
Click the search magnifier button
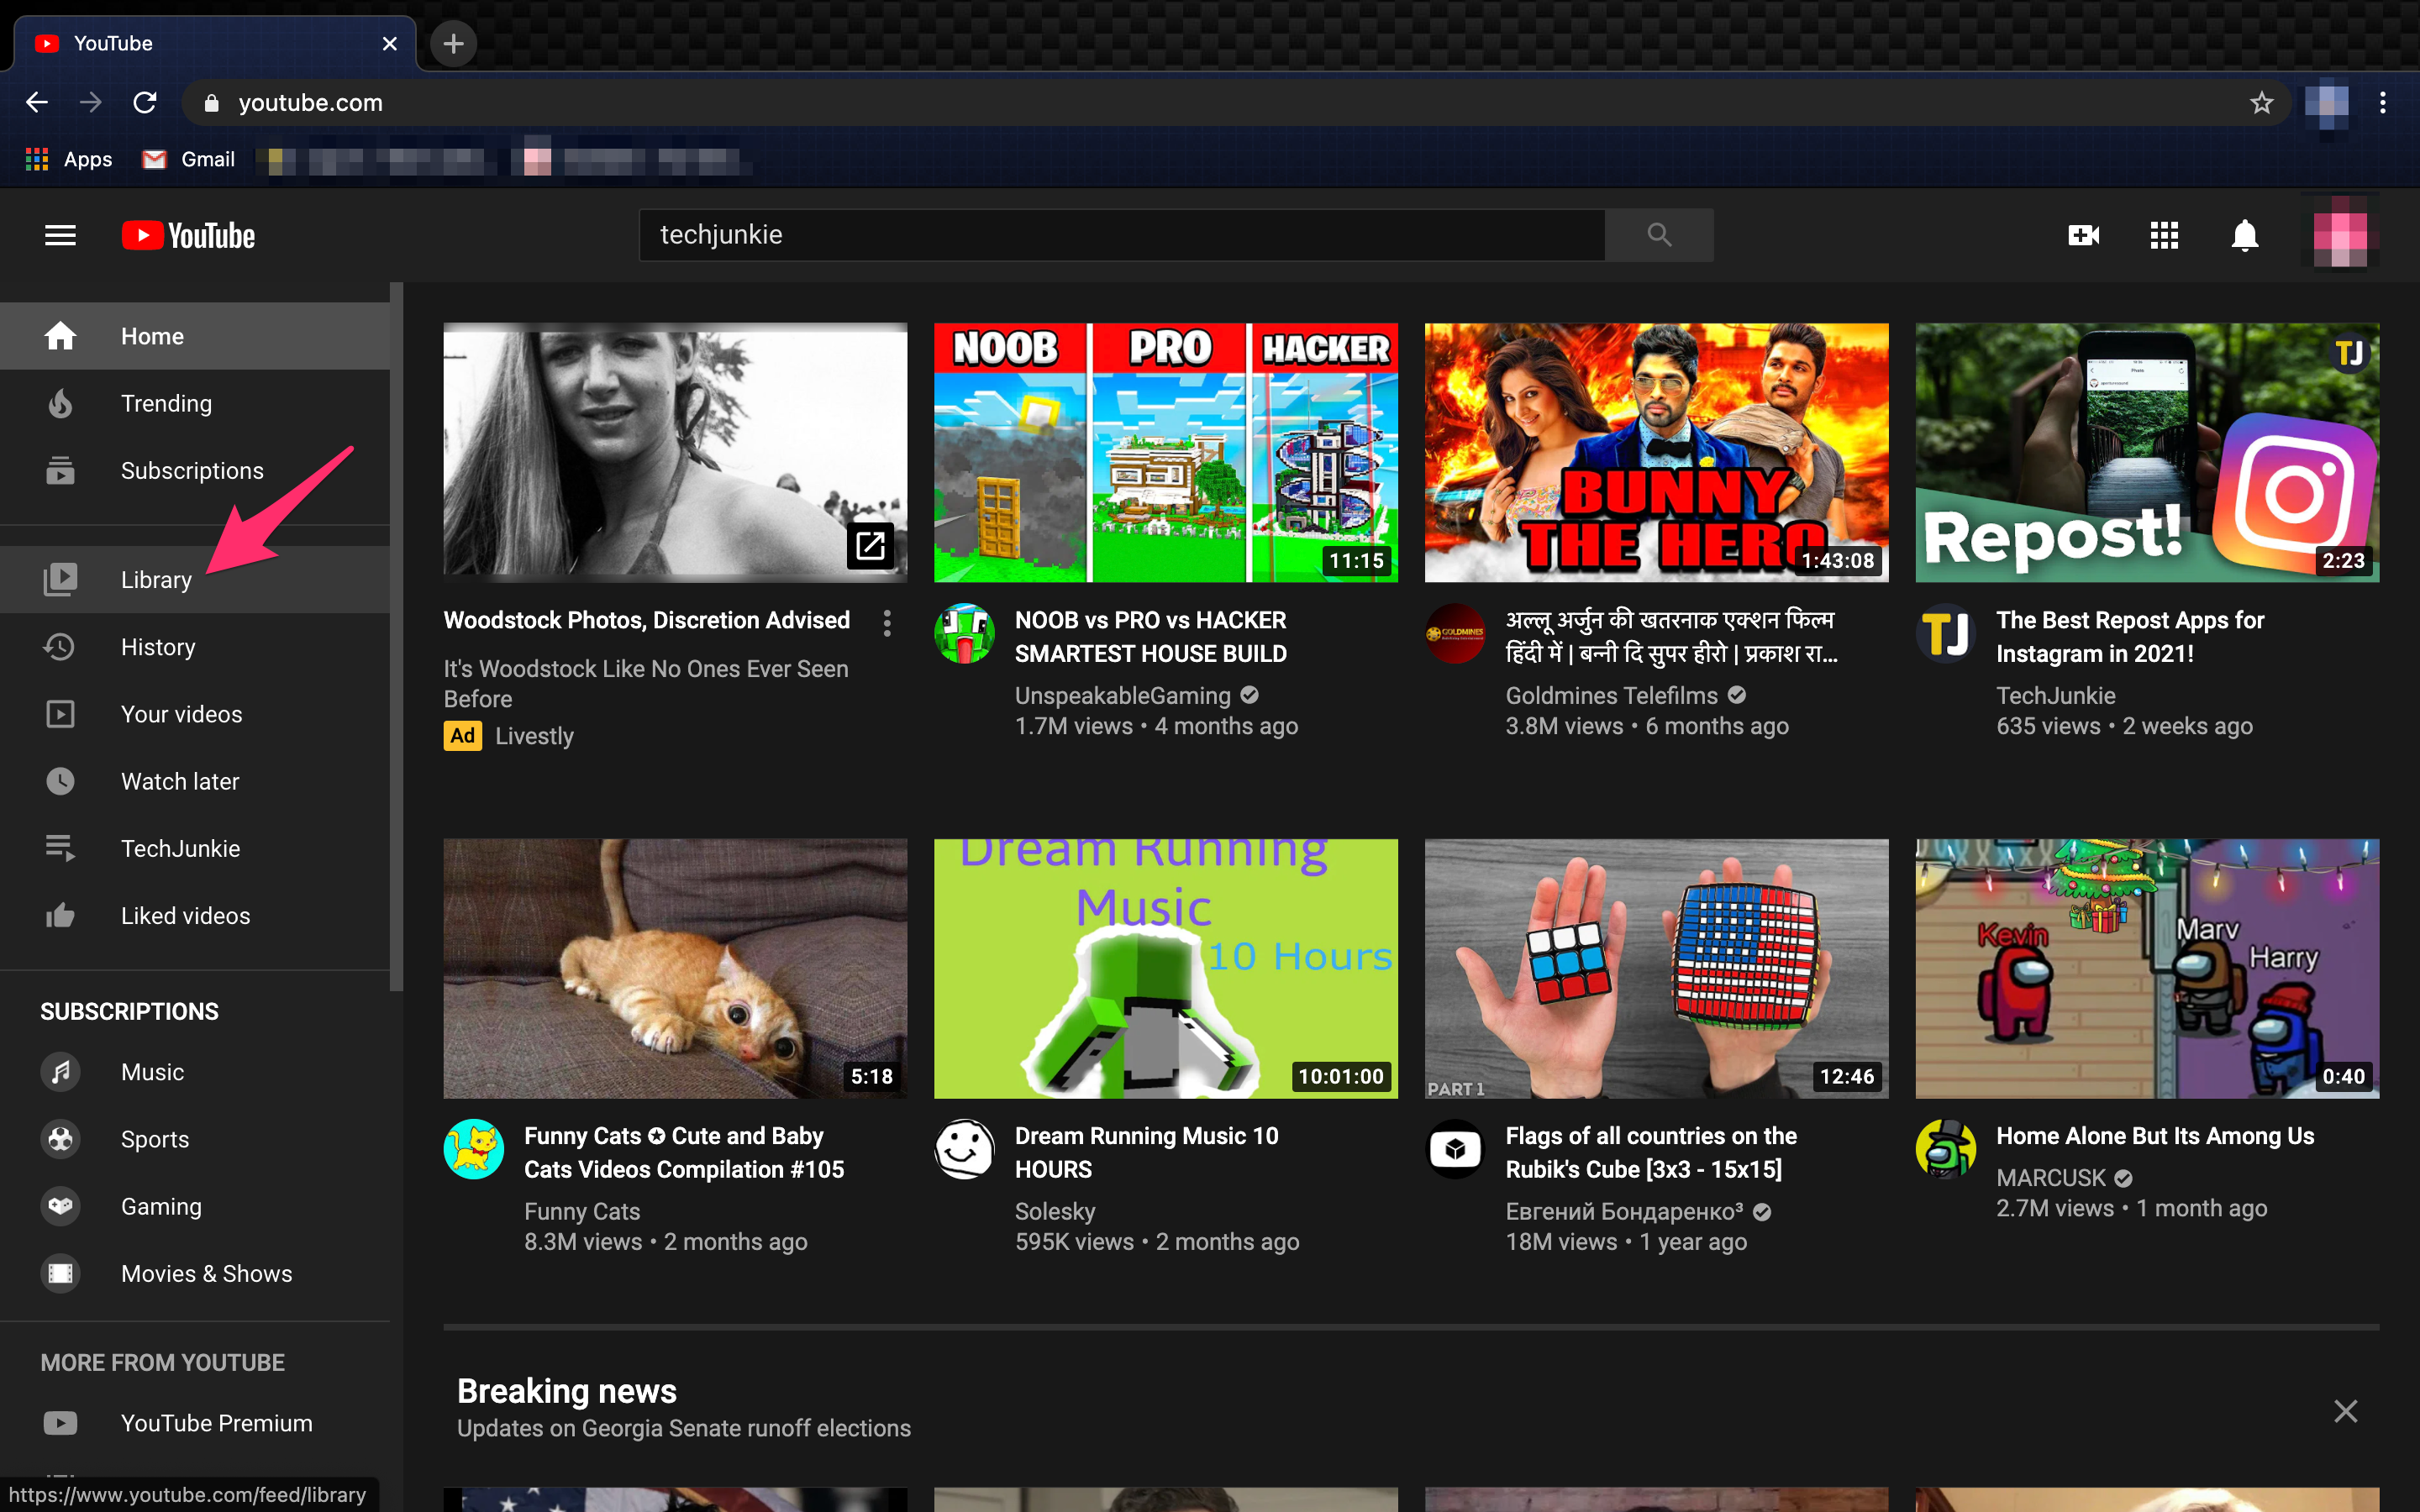click(1659, 235)
